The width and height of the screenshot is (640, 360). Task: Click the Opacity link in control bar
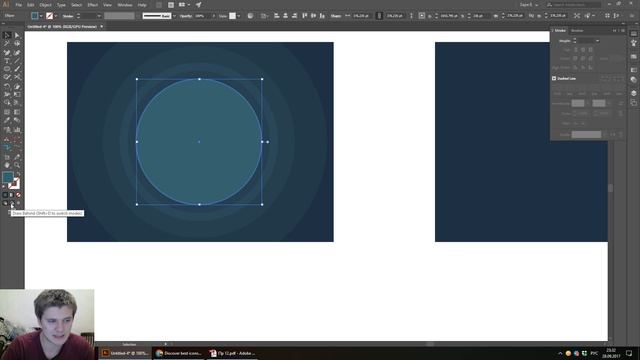pyautogui.click(x=186, y=16)
